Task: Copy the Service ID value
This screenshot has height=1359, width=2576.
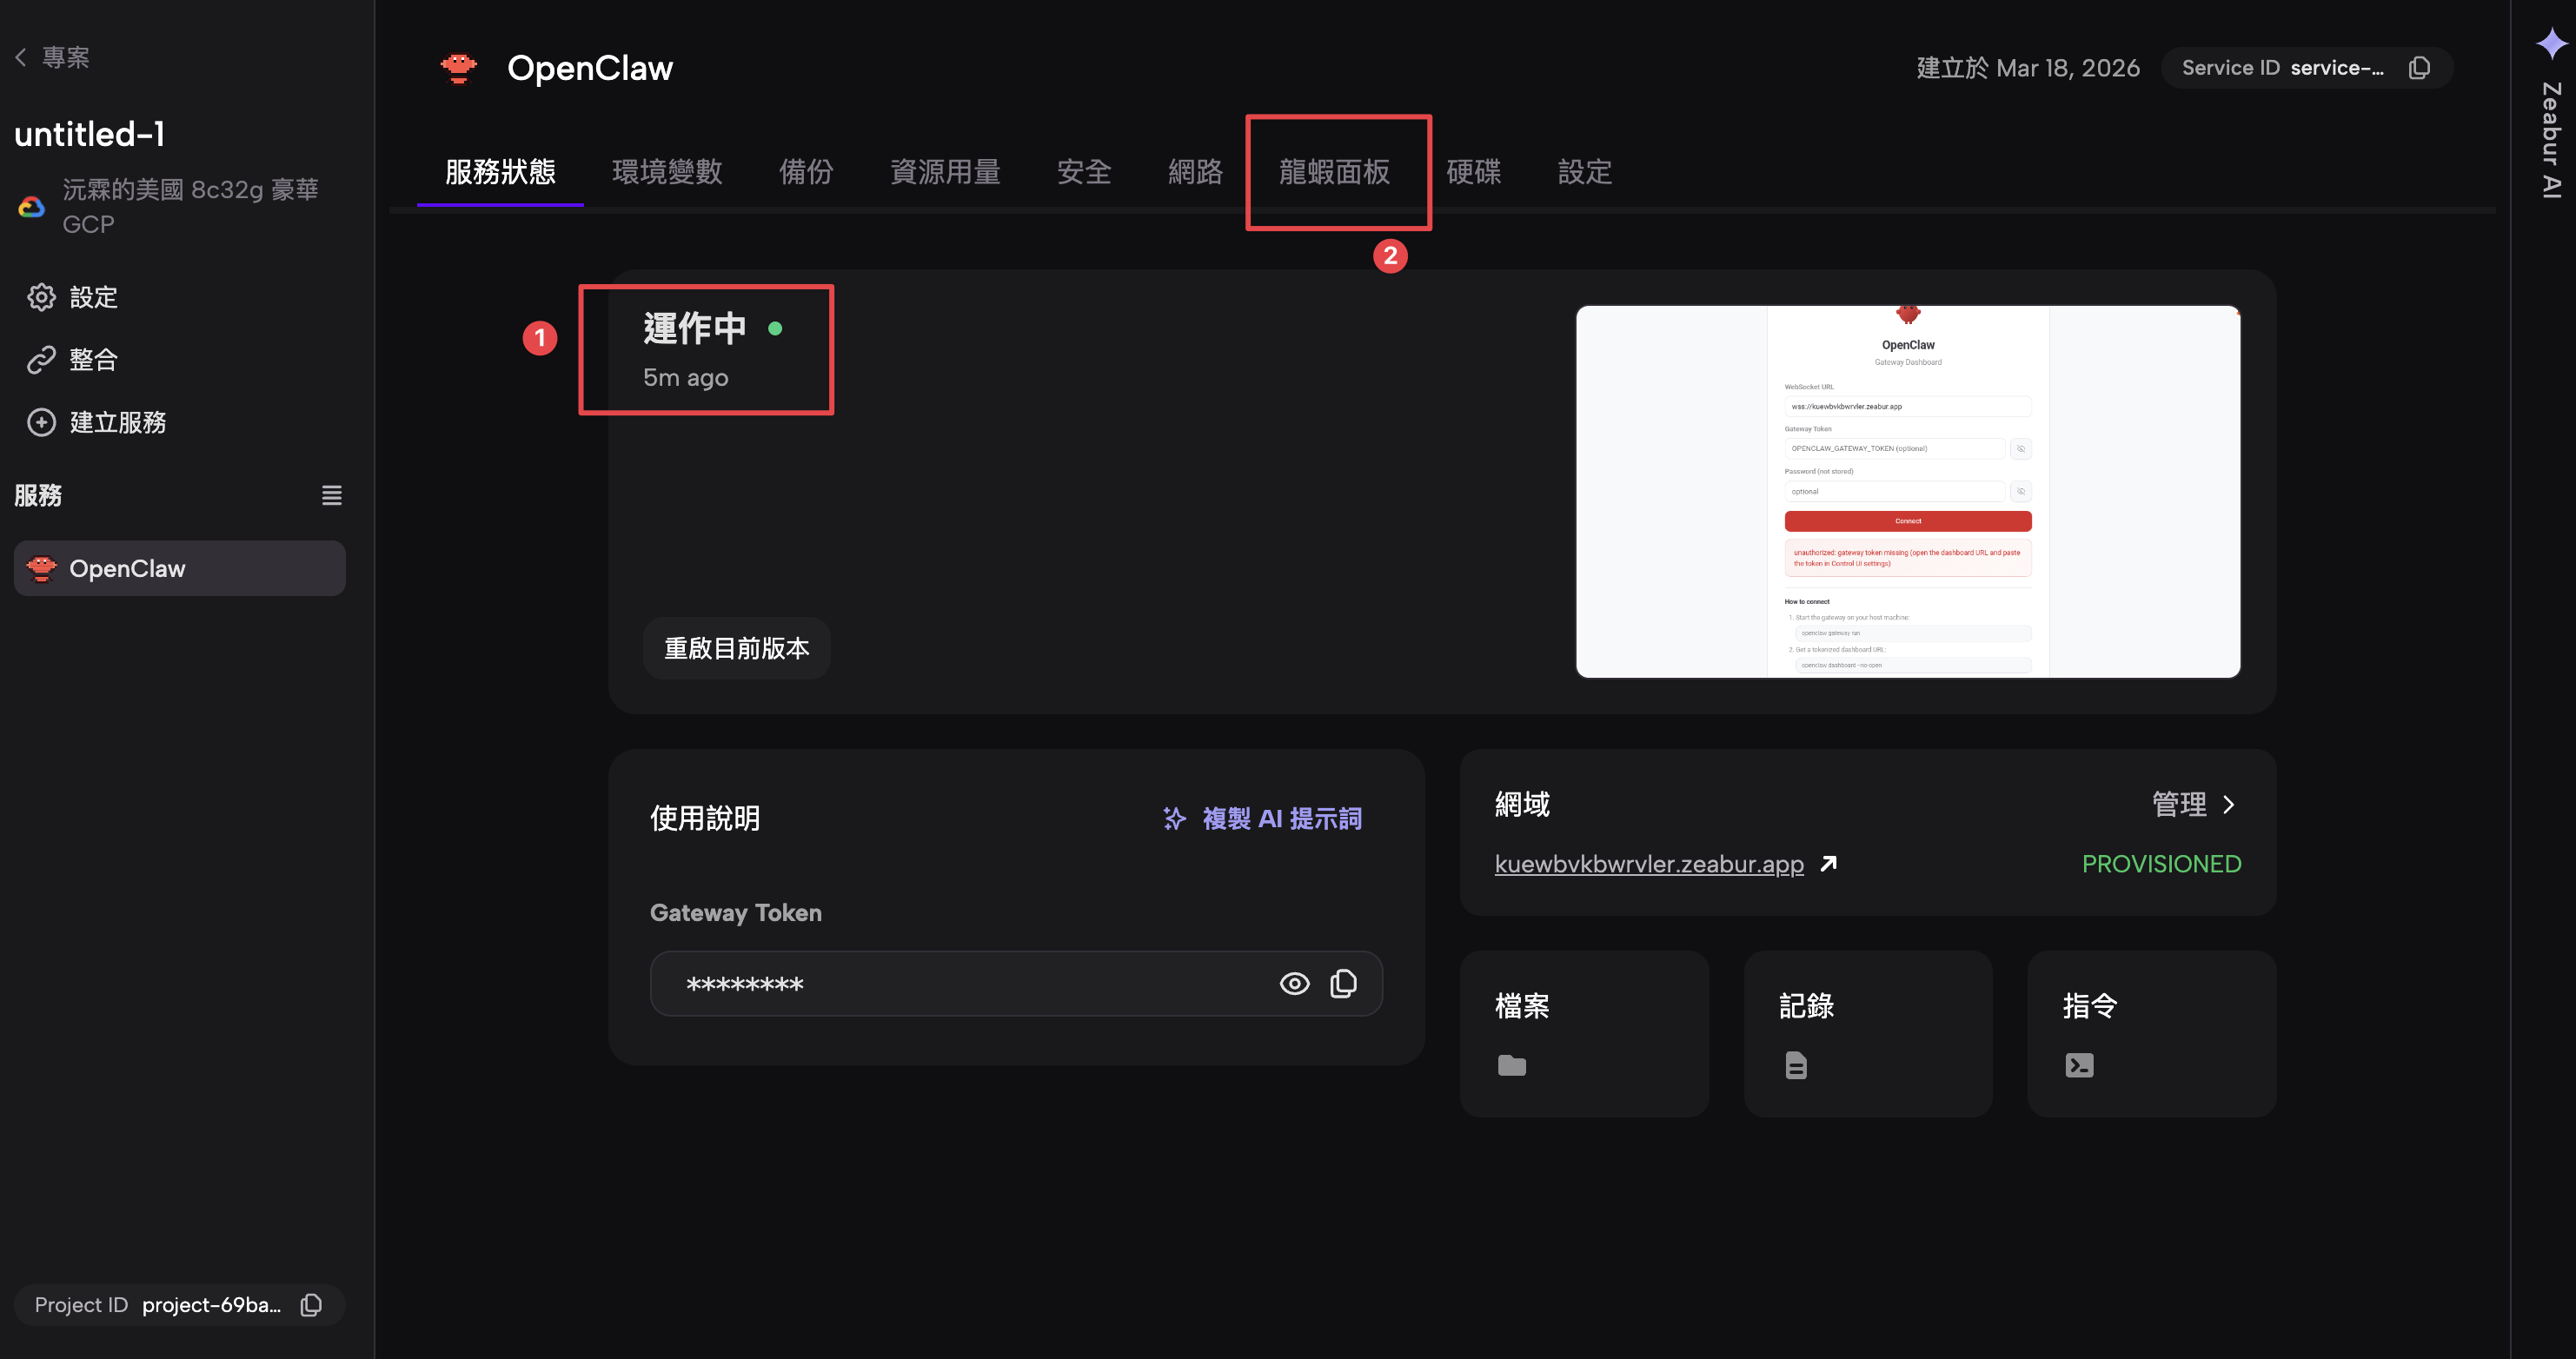Action: pyautogui.click(x=2418, y=68)
